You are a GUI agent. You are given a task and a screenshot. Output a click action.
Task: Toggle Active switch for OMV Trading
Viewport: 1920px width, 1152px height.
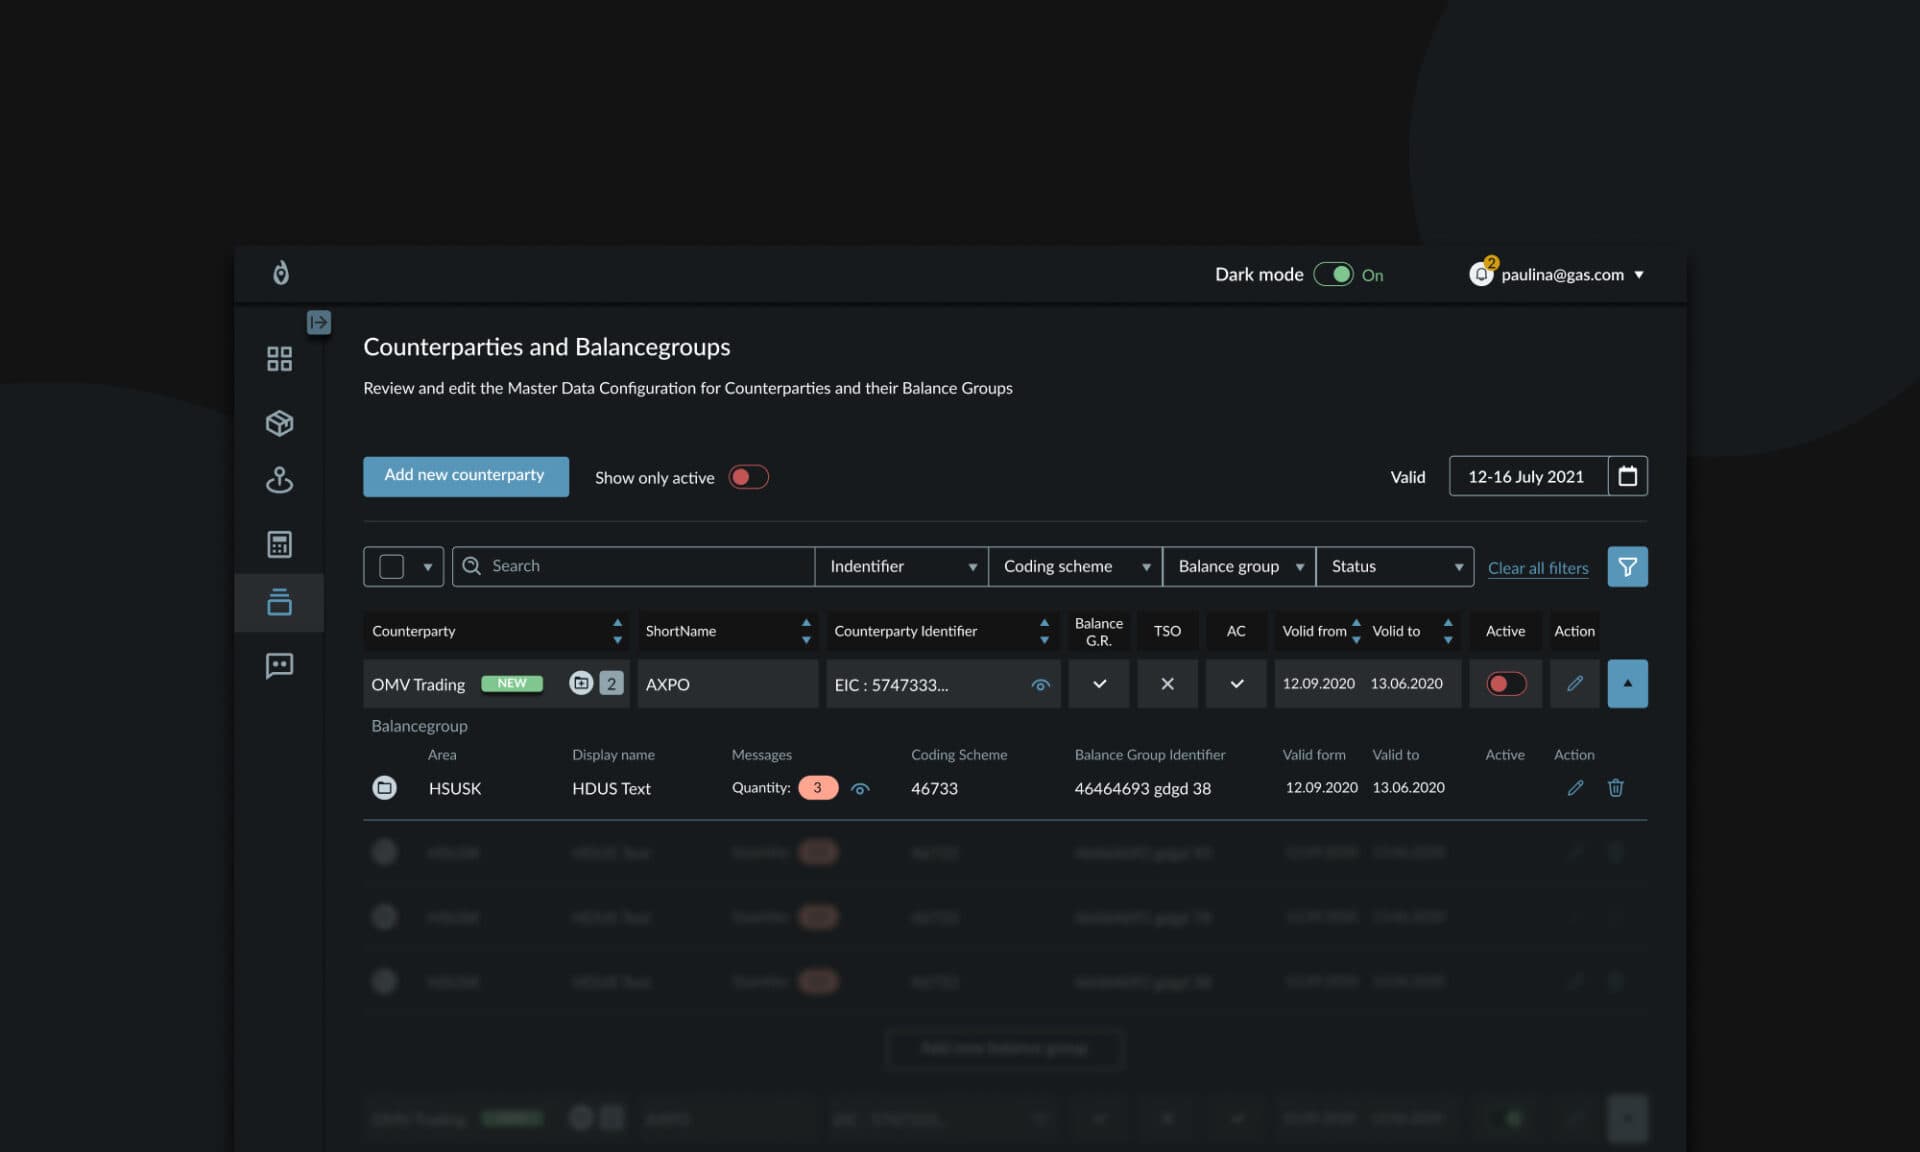[1506, 683]
